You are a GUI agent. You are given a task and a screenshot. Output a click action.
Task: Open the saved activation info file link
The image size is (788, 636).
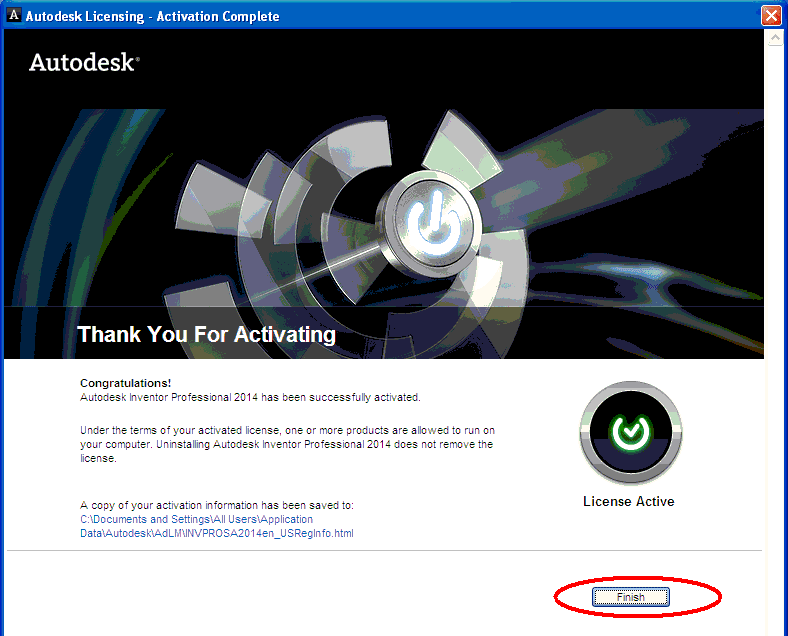coord(217,526)
